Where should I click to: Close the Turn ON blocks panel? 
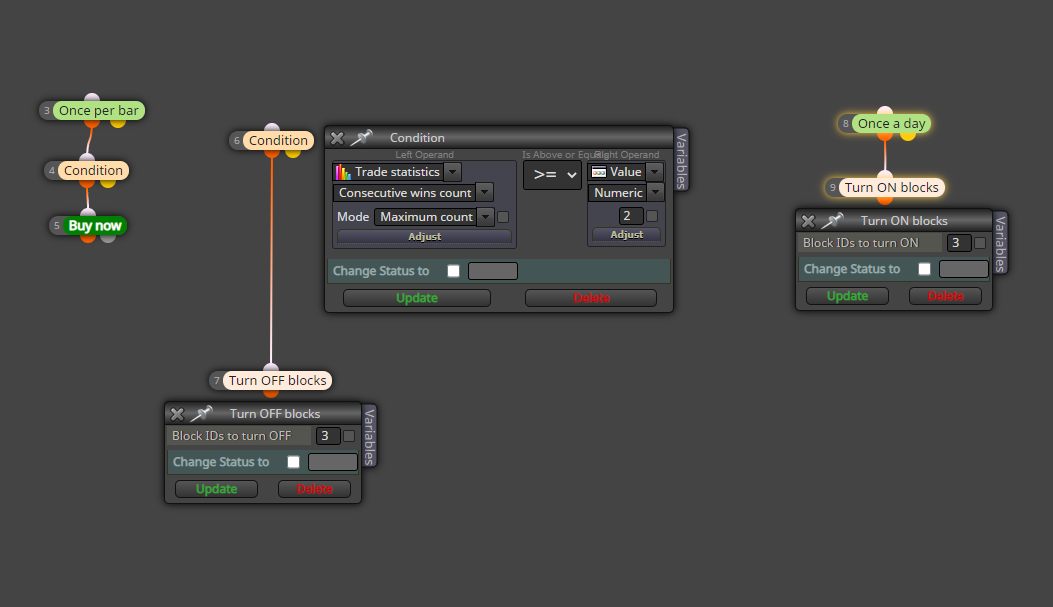tap(808, 221)
